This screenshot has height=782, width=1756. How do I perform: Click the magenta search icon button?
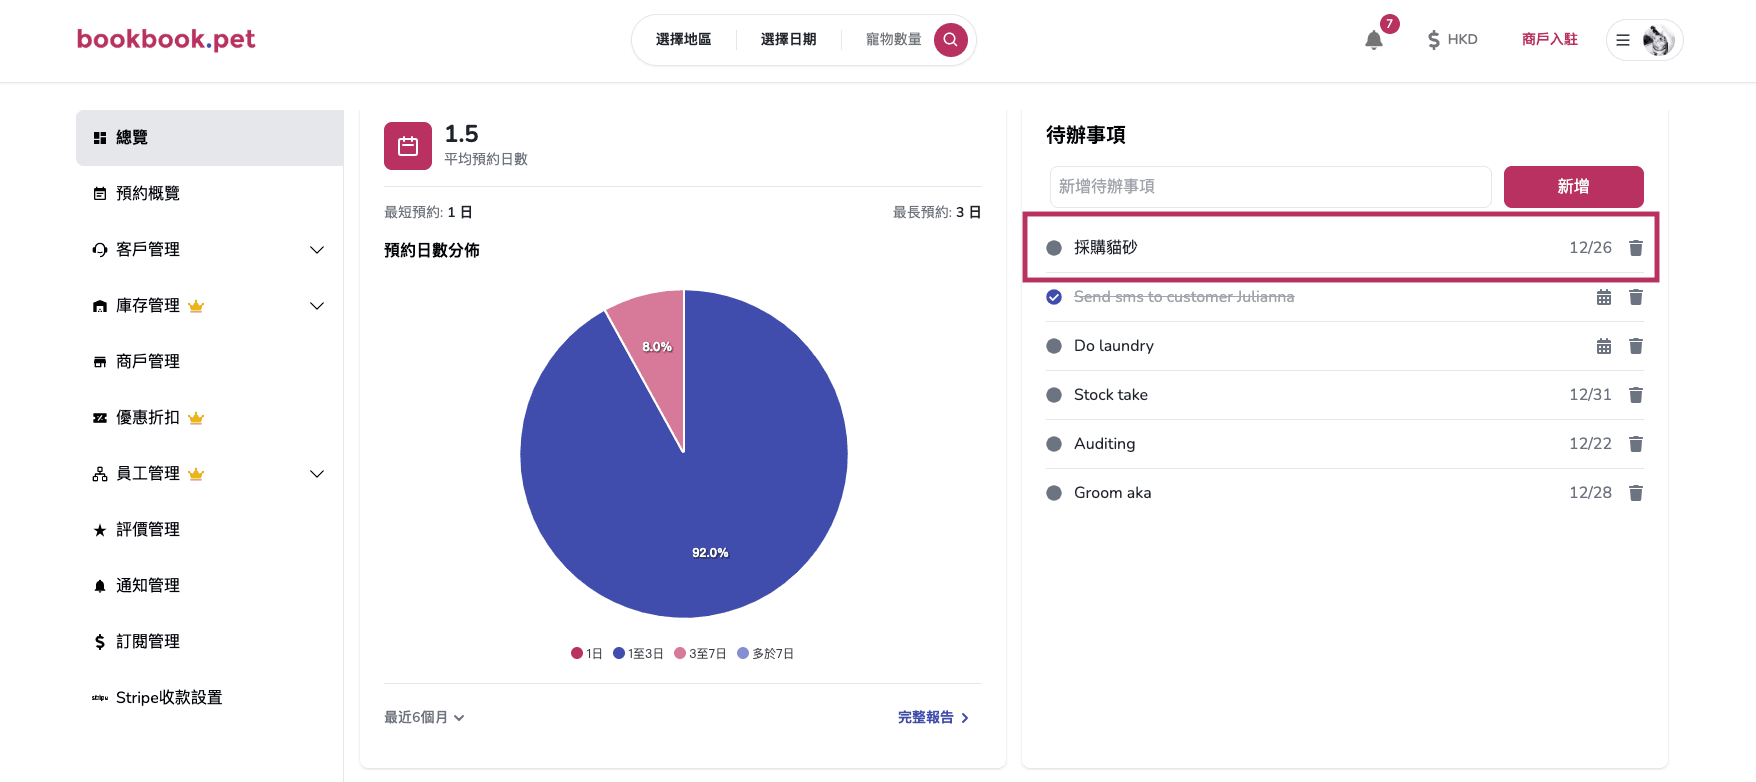951,40
